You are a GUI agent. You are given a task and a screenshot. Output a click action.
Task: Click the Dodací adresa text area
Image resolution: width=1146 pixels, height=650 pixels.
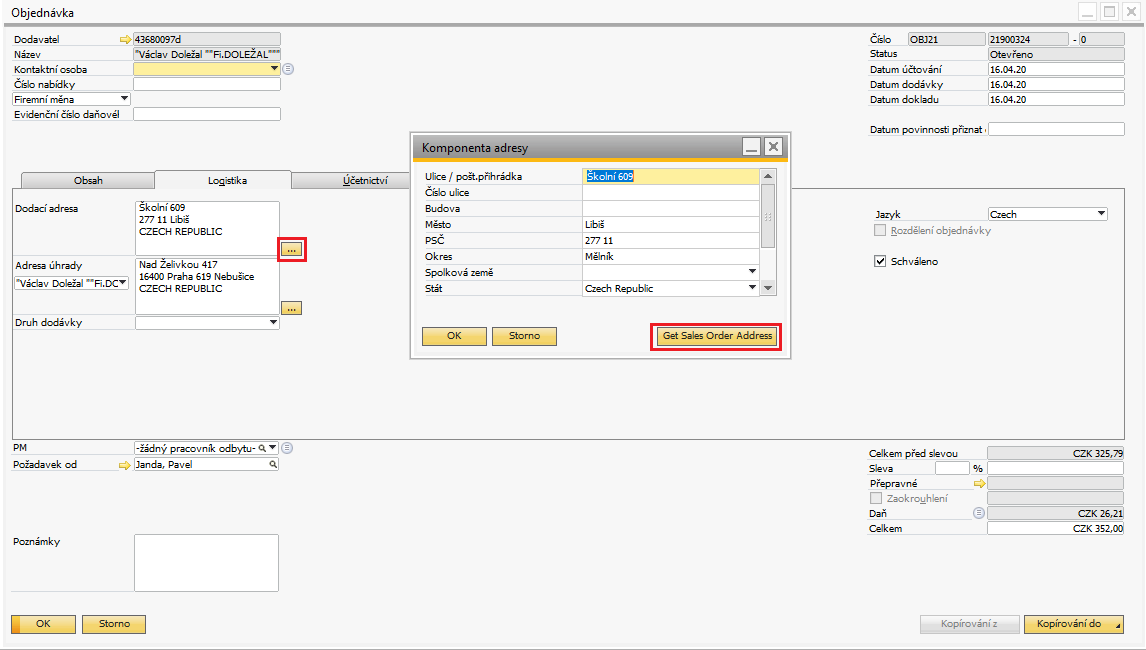tap(208, 229)
